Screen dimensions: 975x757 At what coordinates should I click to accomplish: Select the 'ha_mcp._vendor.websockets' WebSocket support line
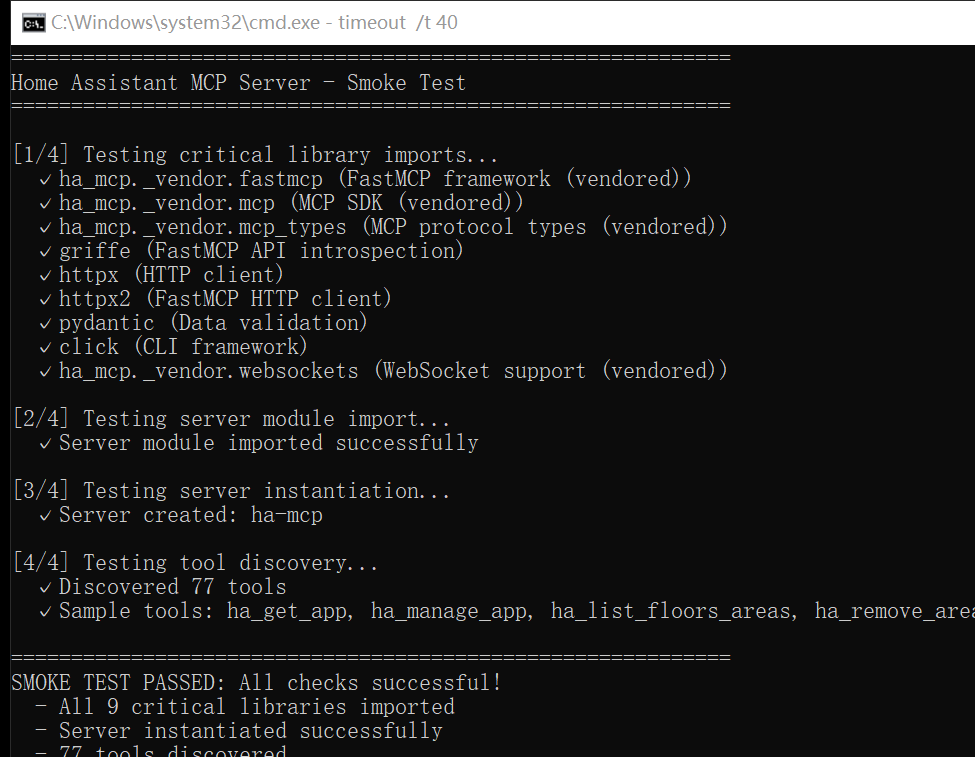click(x=383, y=371)
